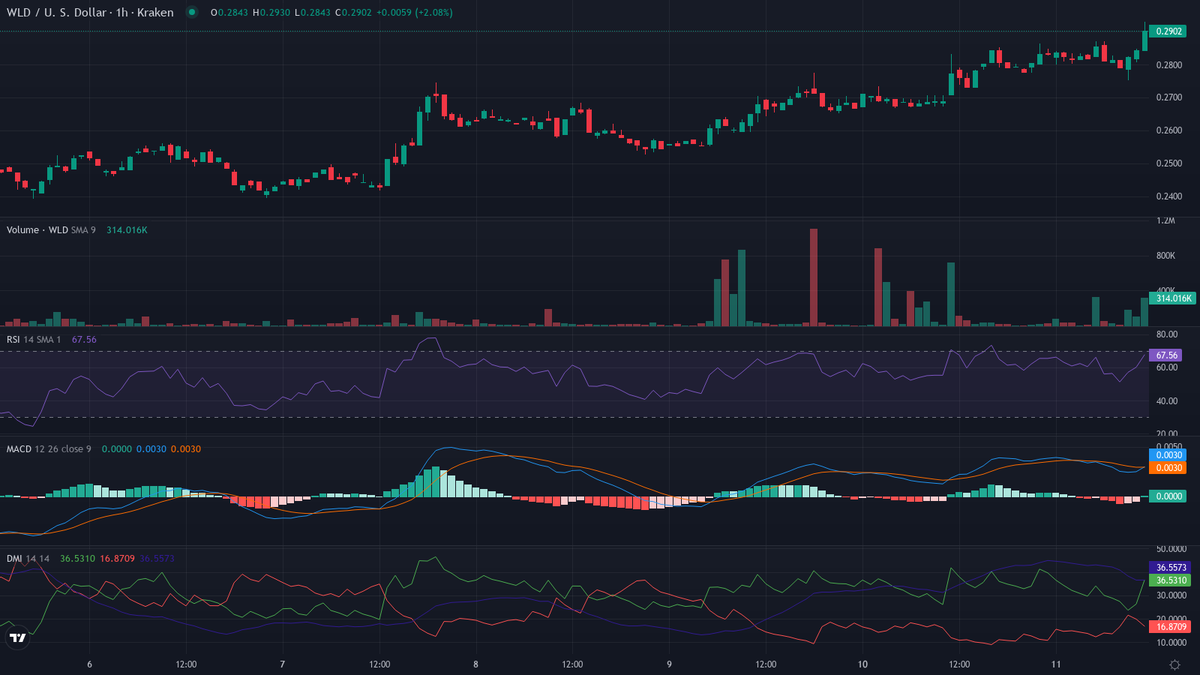Click the 1.2M volume axis label
This screenshot has height=675, width=1200.
[1165, 220]
